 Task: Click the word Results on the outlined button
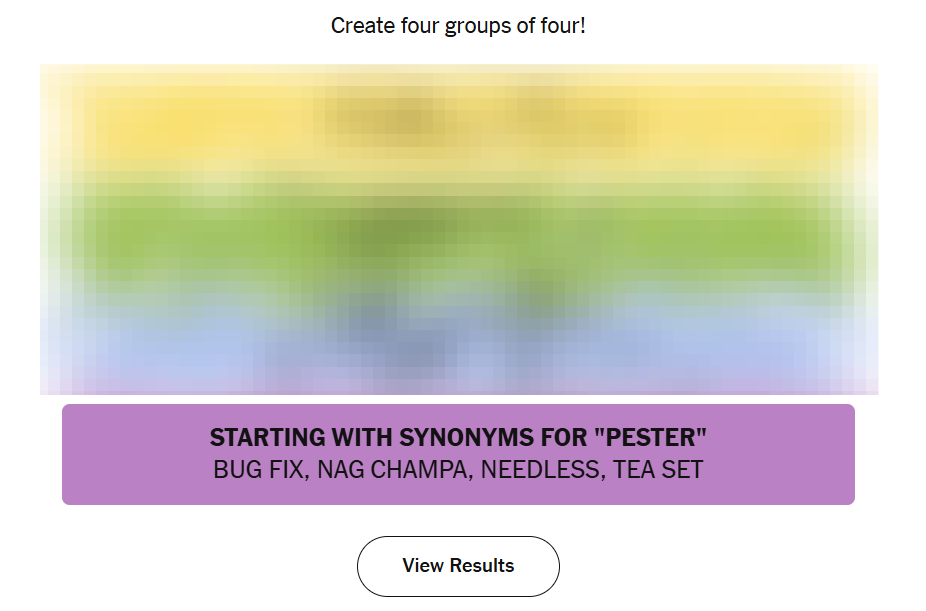(482, 566)
